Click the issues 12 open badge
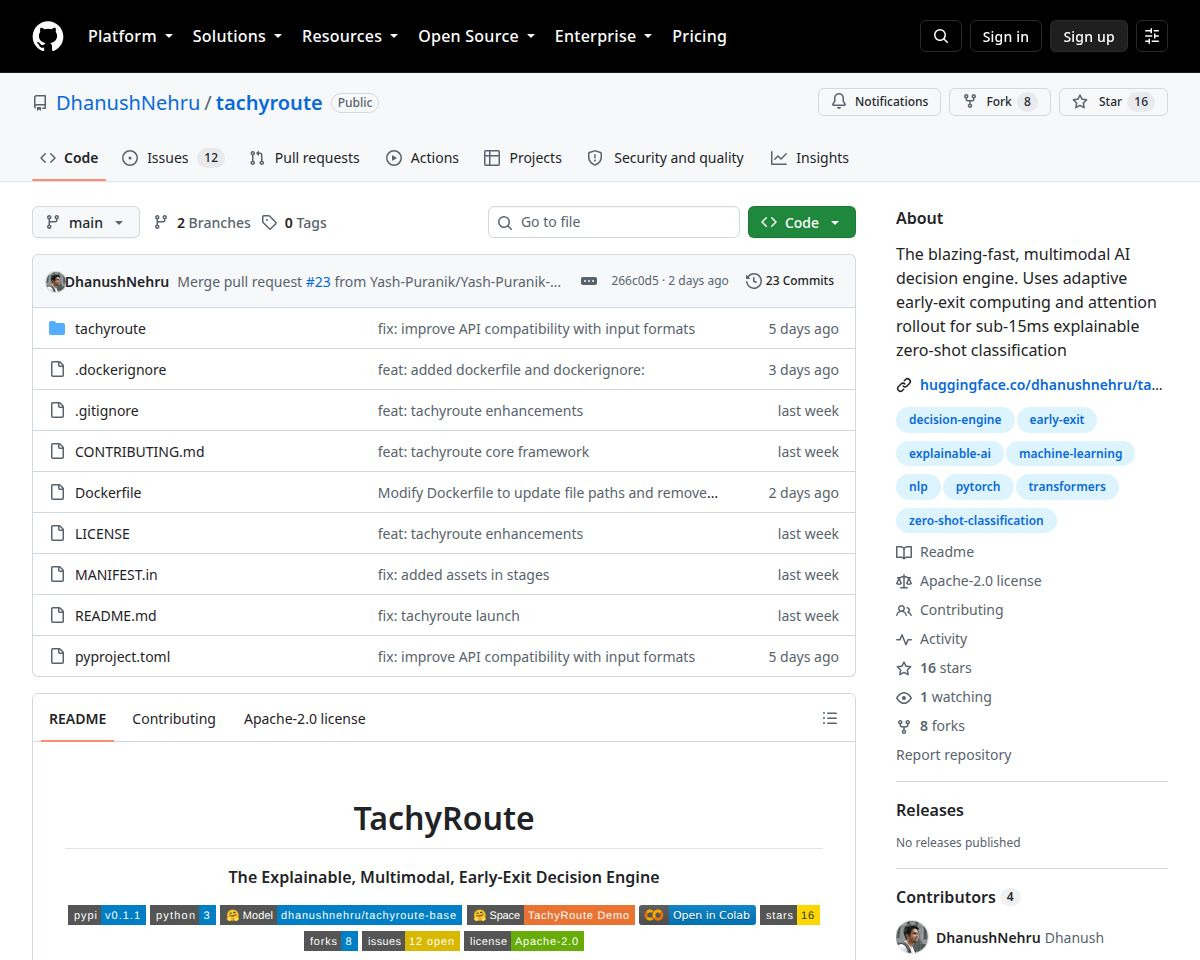 (x=411, y=941)
